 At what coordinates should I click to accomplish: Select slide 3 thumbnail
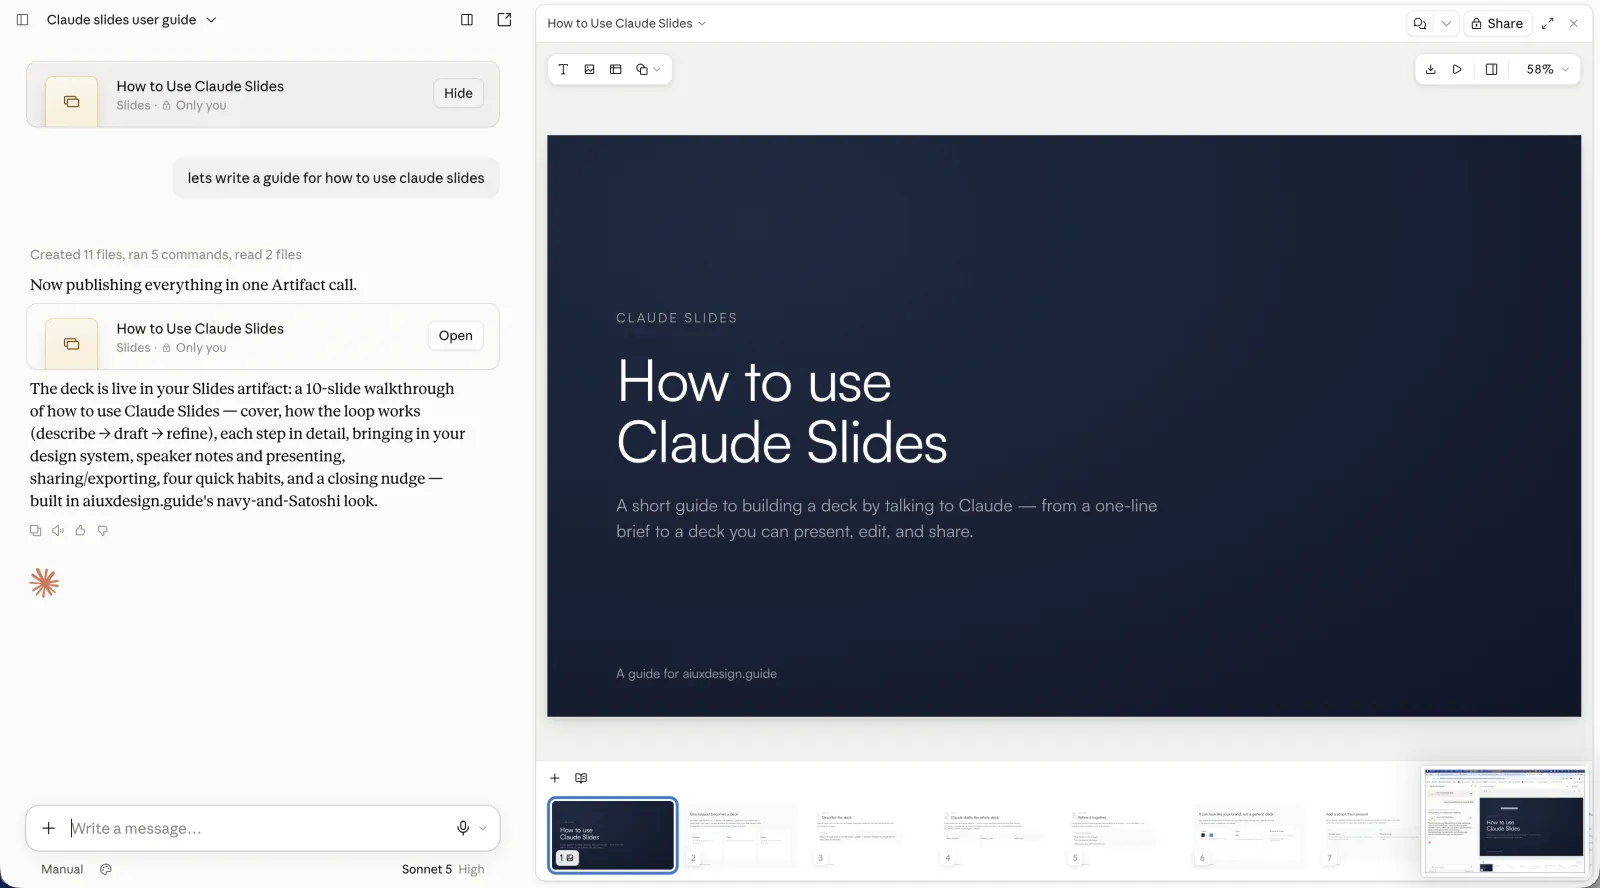click(x=868, y=835)
